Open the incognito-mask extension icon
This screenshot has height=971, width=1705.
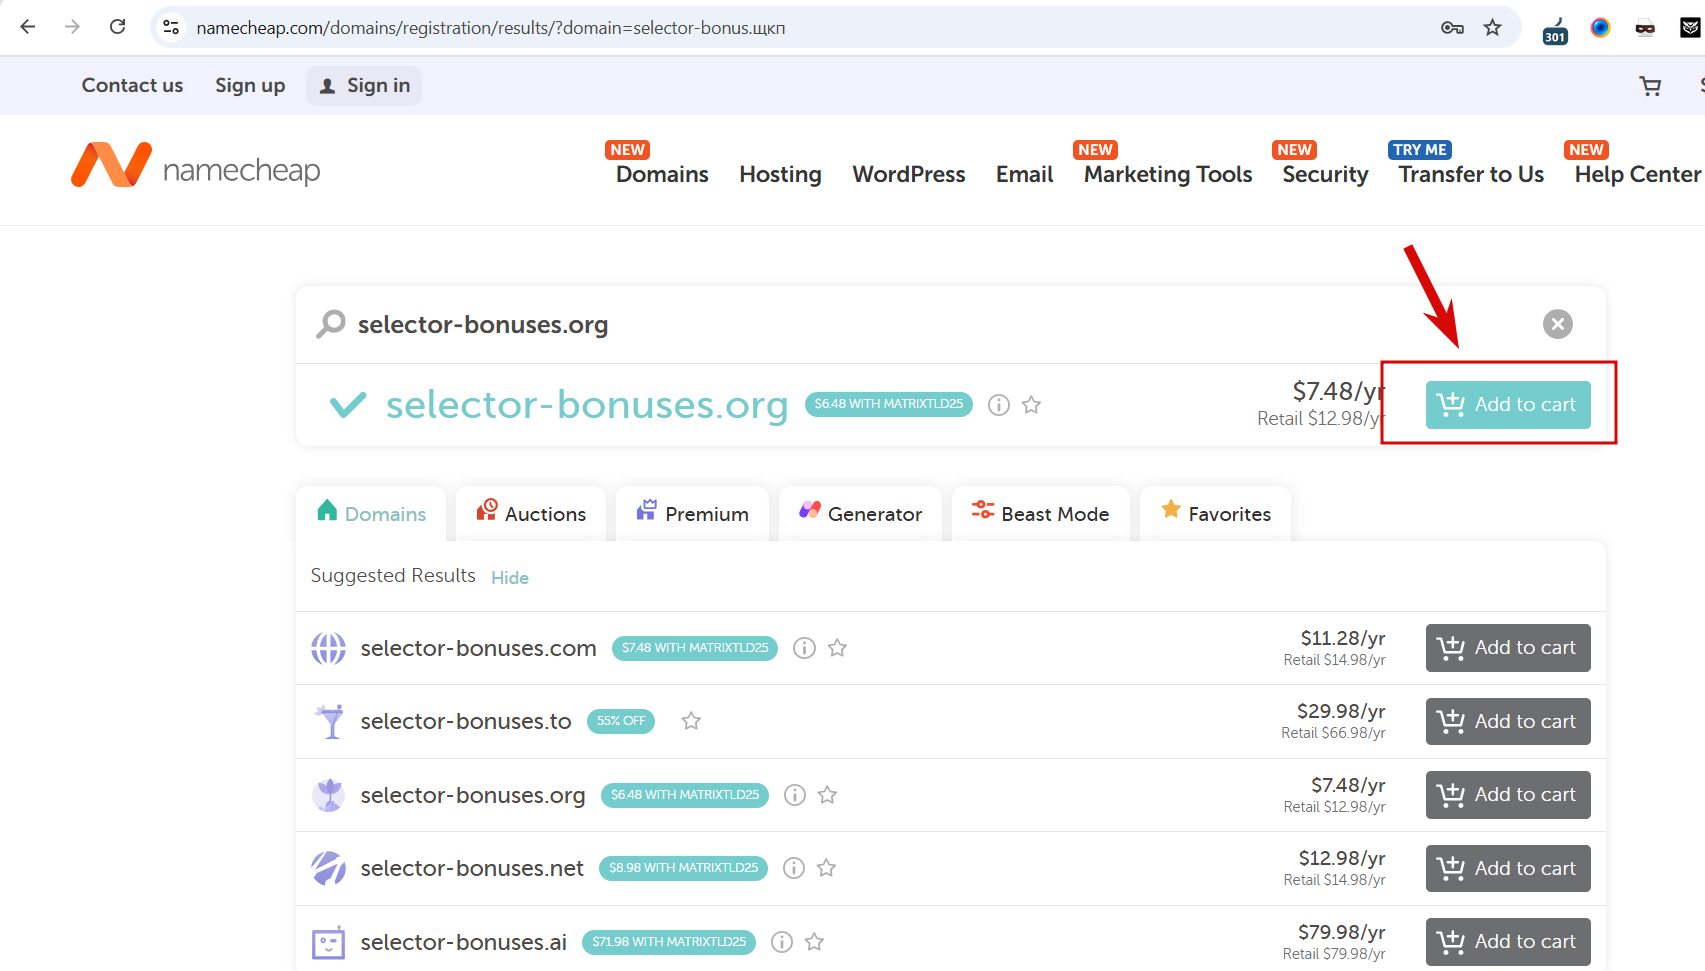pos(1645,27)
